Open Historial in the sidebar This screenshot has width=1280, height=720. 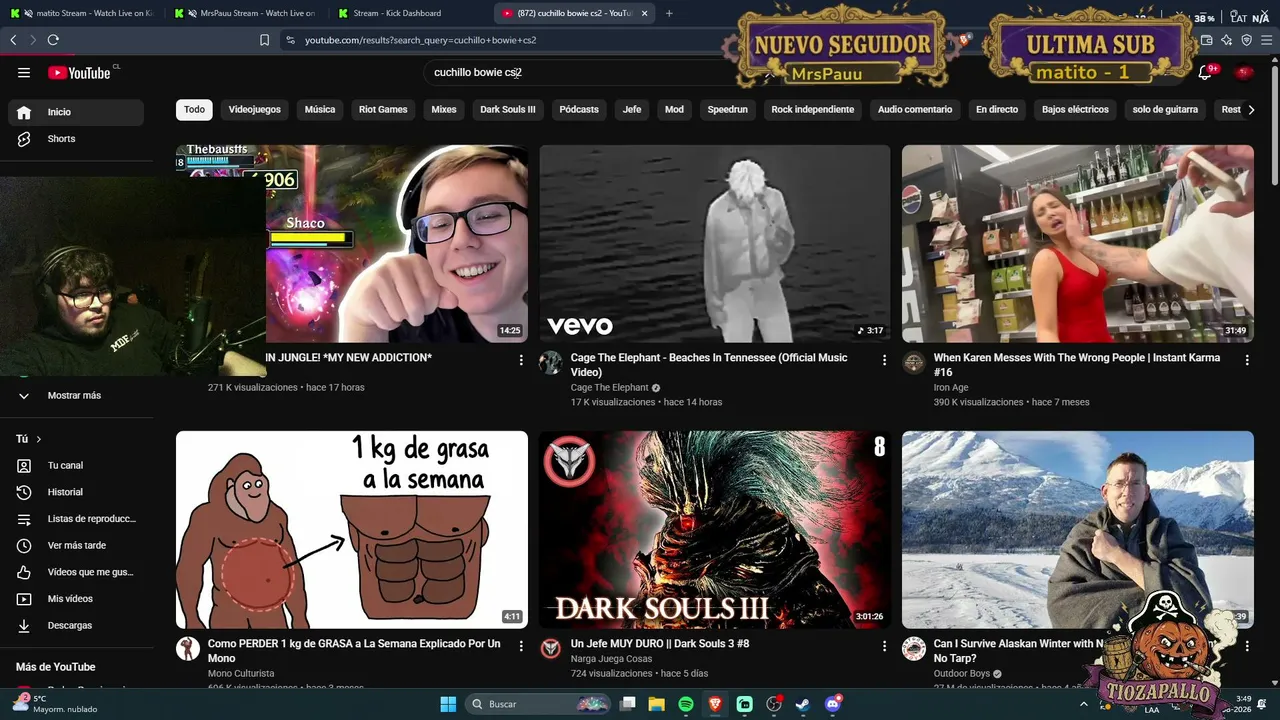[76, 492]
